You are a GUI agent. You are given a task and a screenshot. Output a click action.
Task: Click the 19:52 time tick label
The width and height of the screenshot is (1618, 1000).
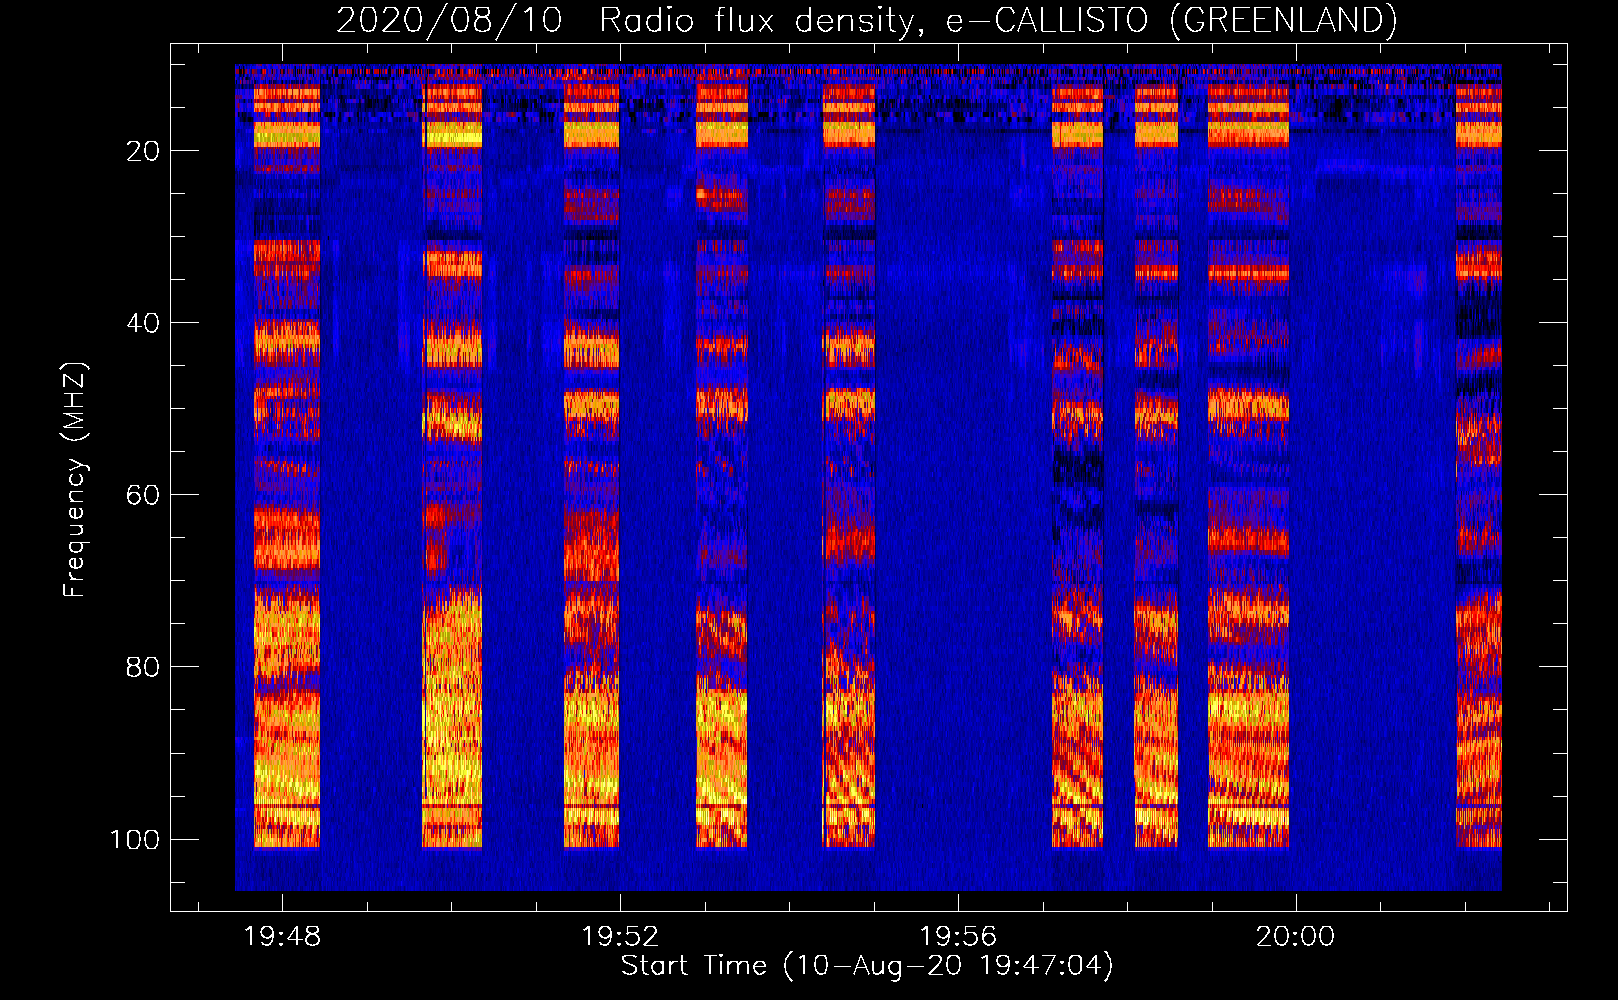point(620,937)
